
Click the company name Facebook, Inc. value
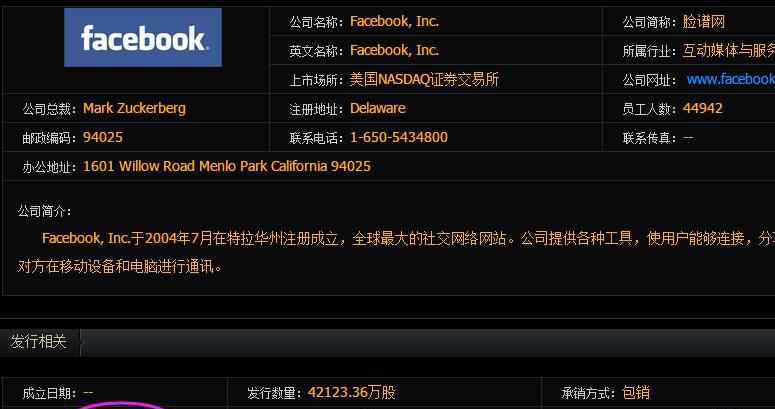[394, 21]
